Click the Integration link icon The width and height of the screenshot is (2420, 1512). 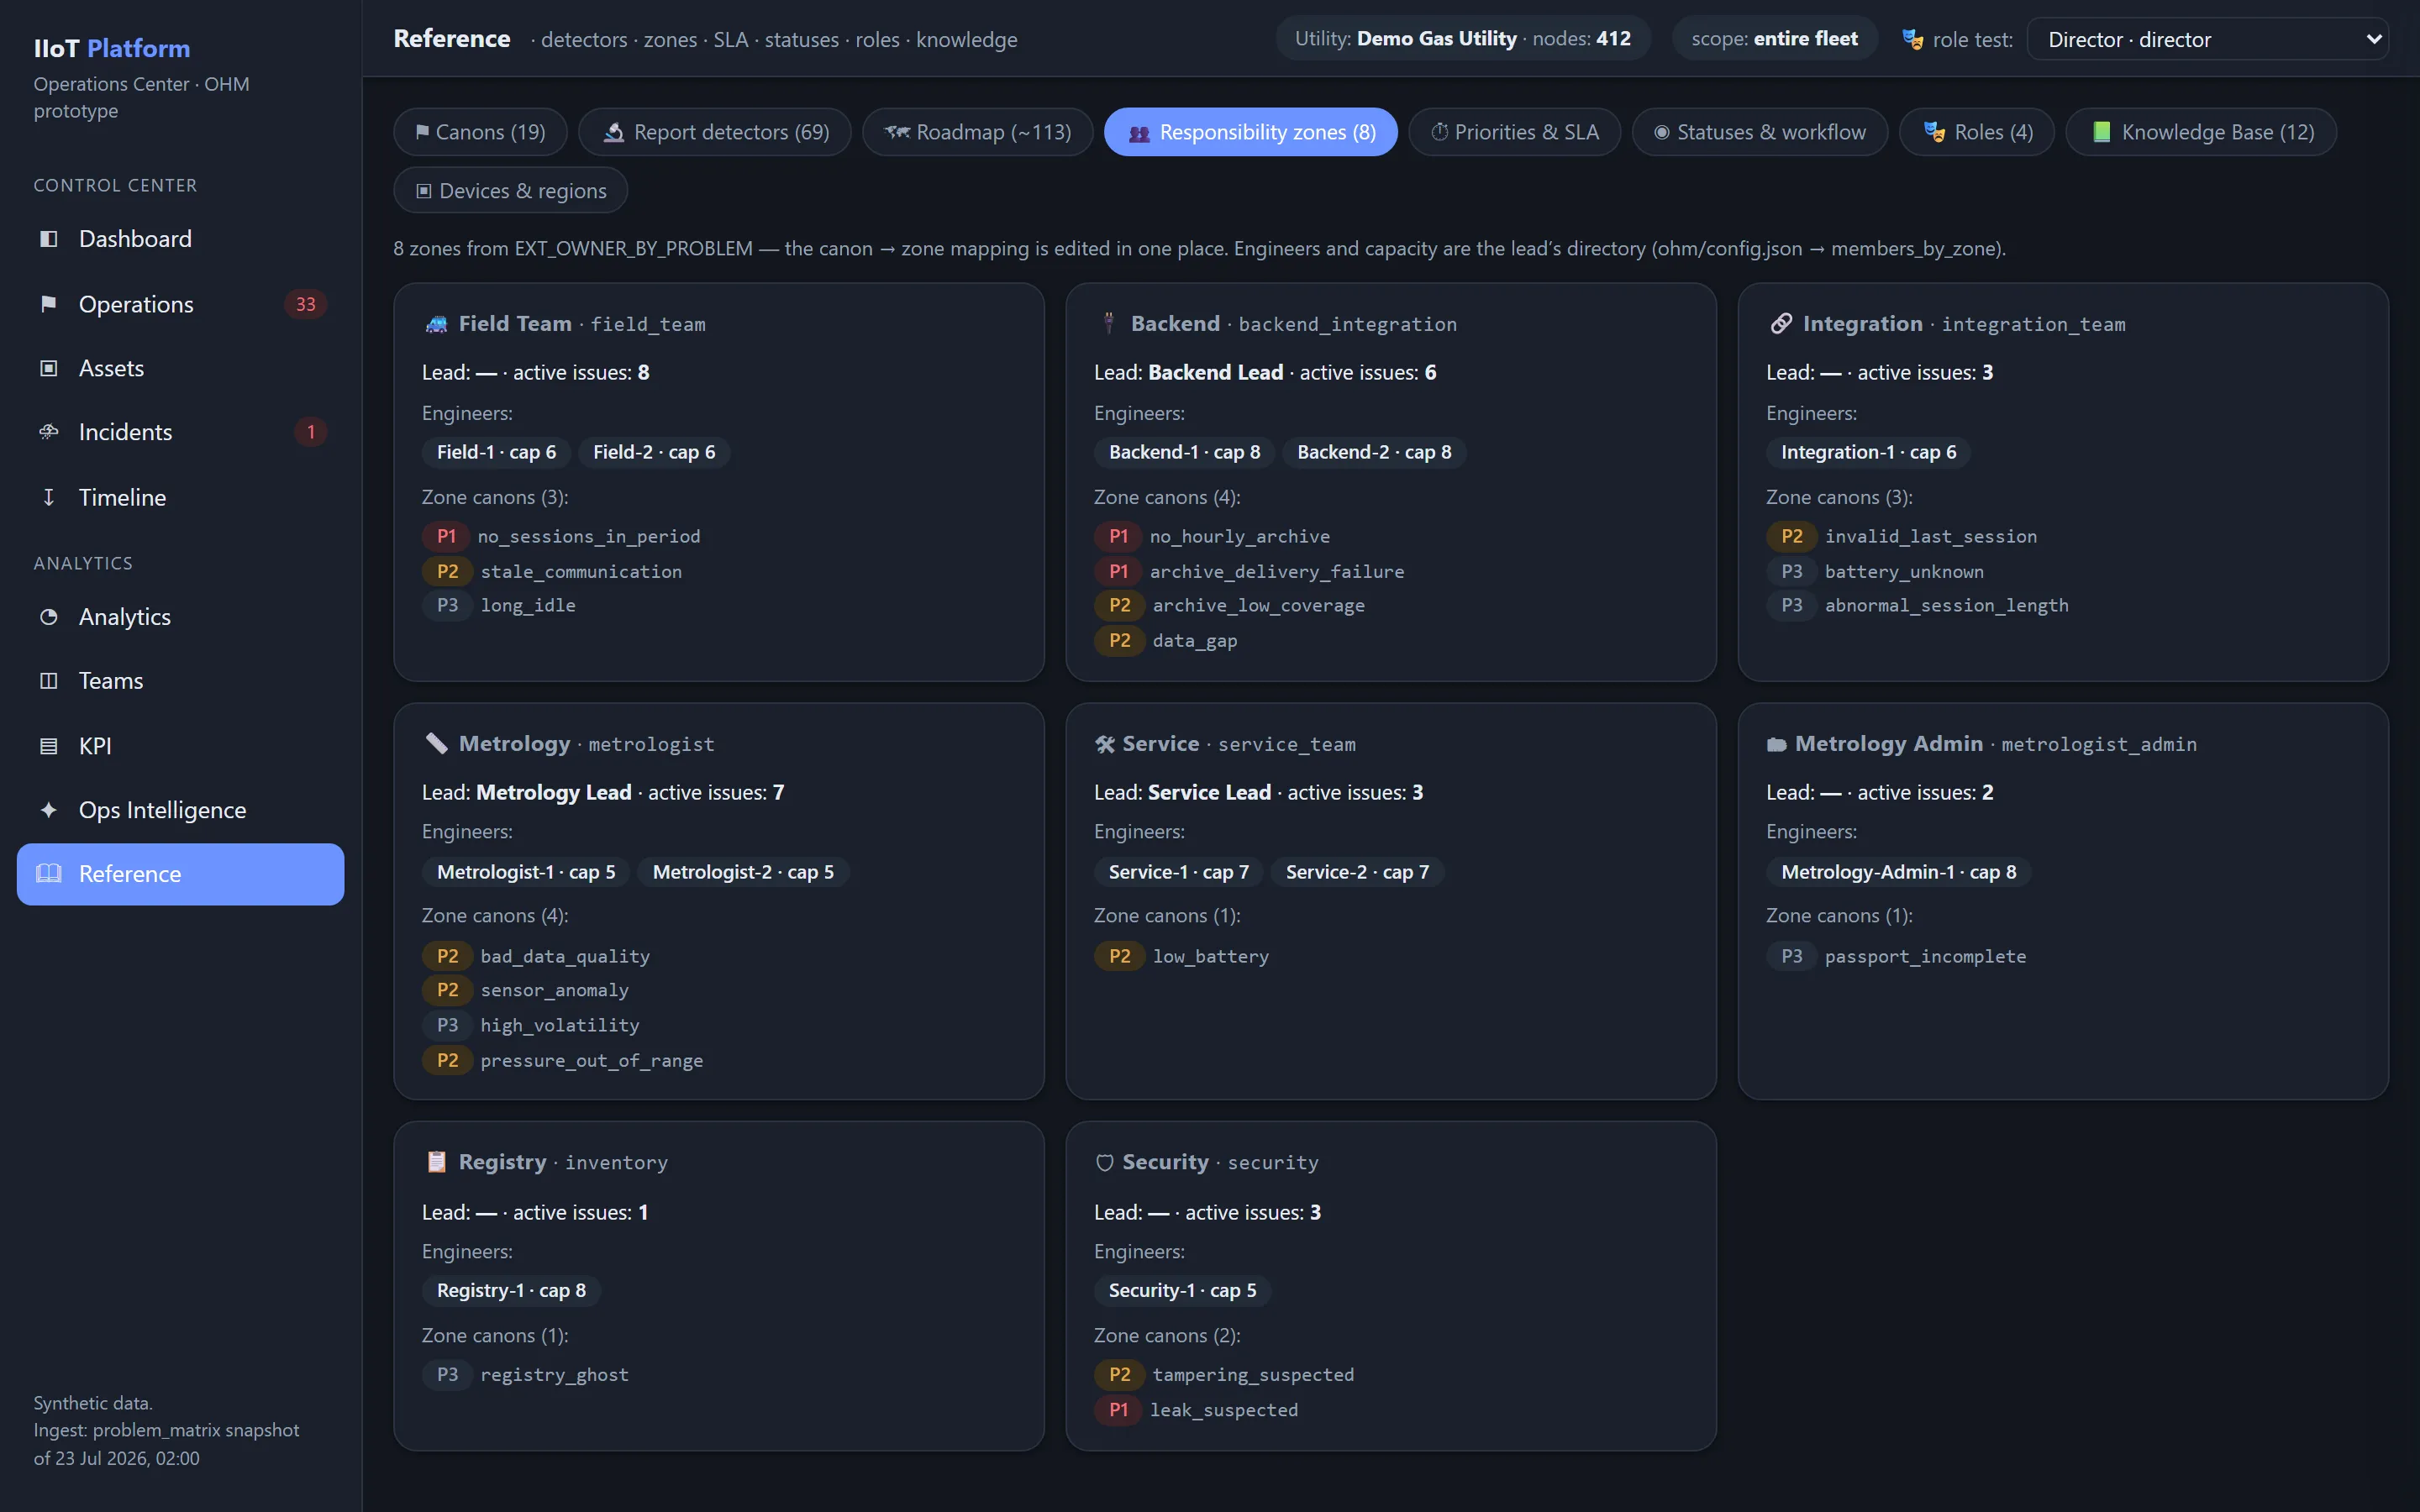coord(1781,324)
